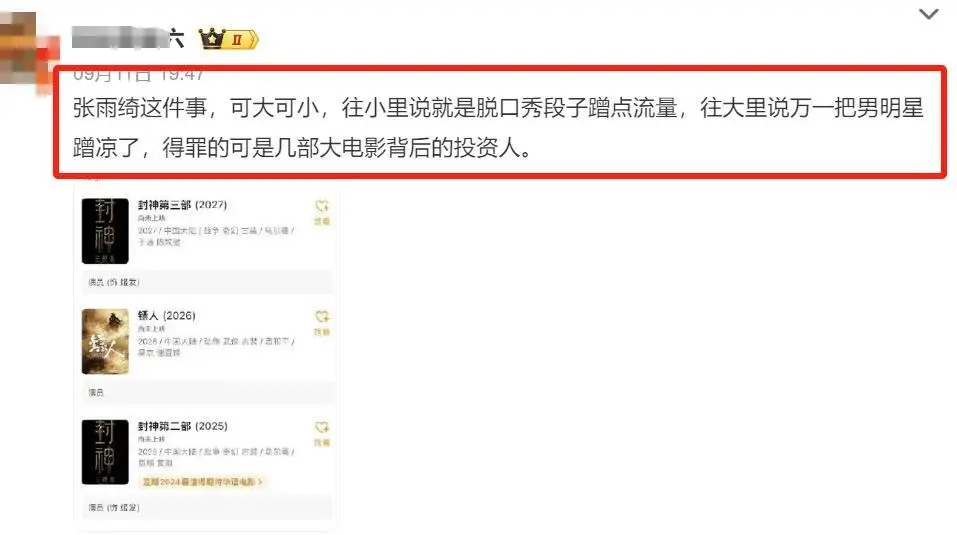Click the 09月11日 post timestamp
Viewport: 957px width, 535px height.
(138, 74)
